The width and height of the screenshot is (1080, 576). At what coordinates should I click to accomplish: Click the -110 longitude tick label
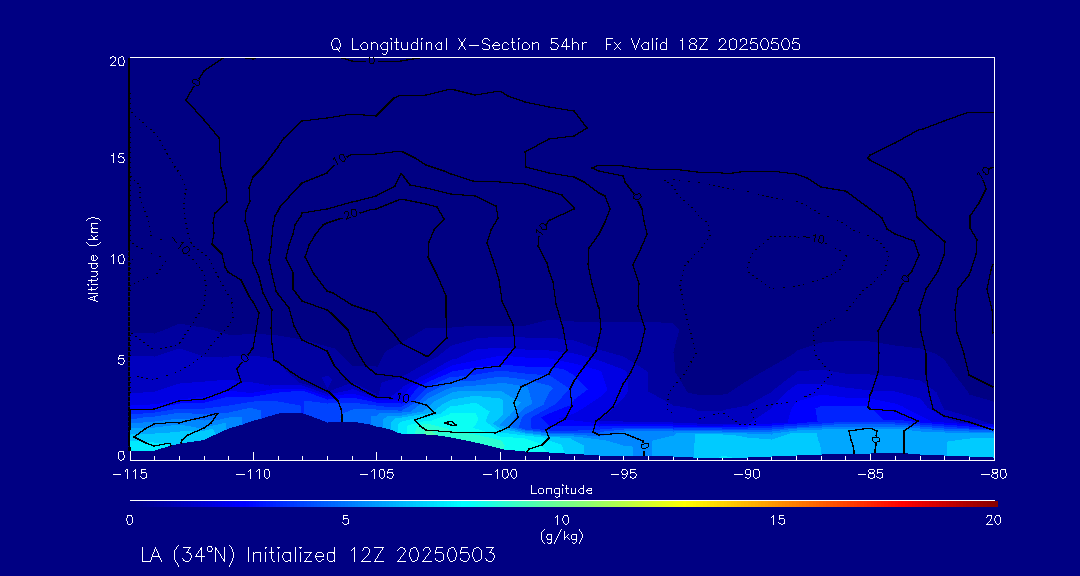[253, 475]
